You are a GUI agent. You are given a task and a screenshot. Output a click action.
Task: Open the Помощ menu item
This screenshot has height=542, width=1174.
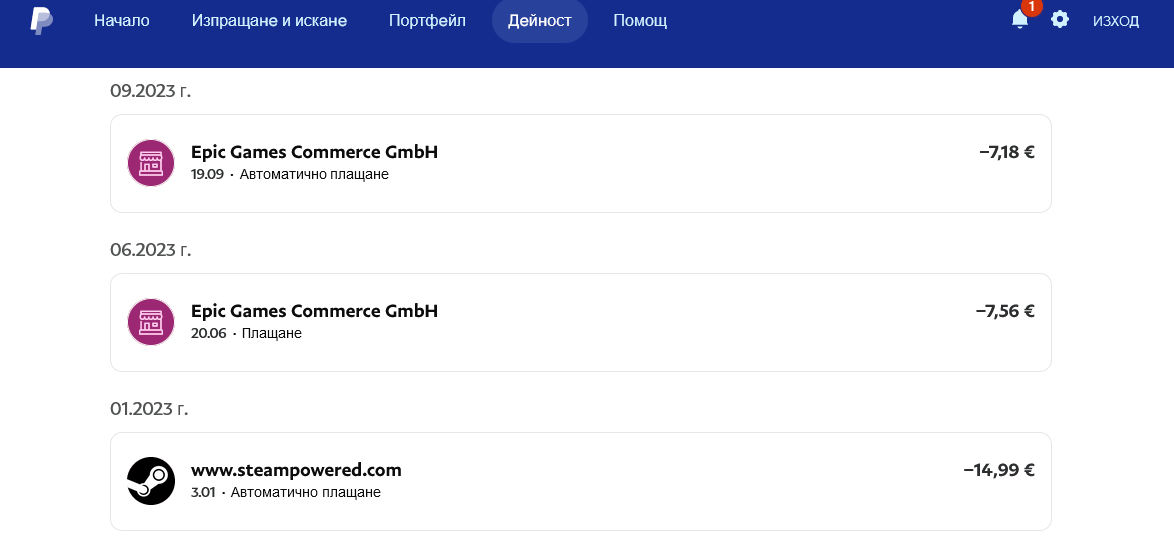coord(640,21)
